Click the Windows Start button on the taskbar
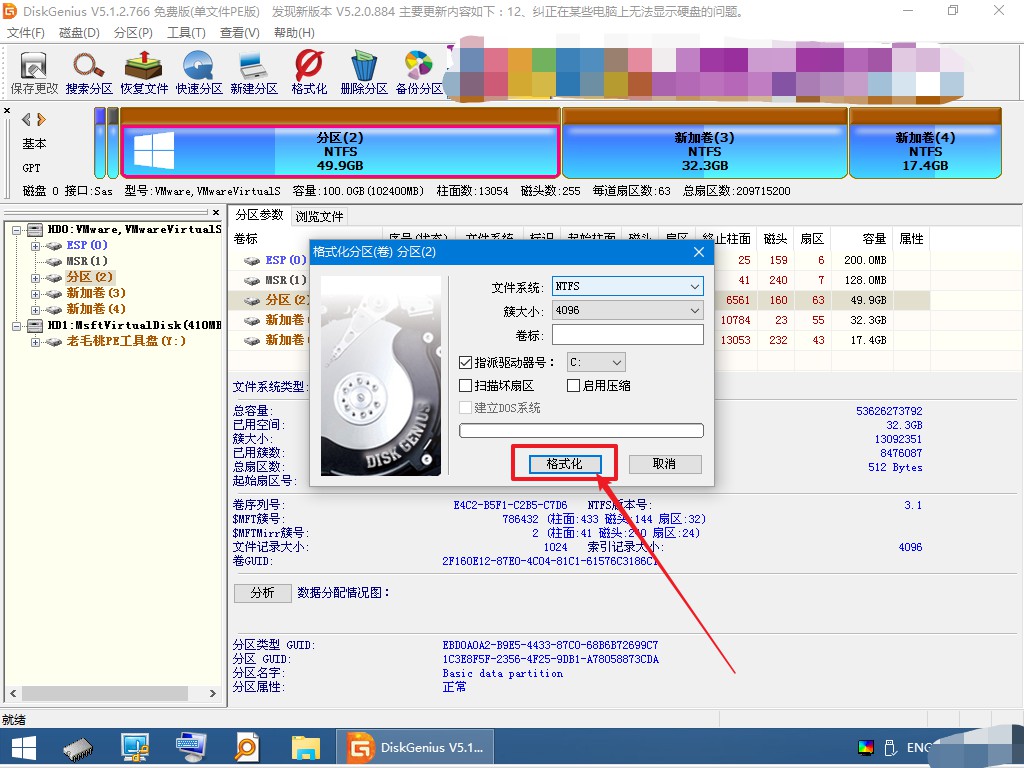The width and height of the screenshot is (1024, 768). click(24, 748)
